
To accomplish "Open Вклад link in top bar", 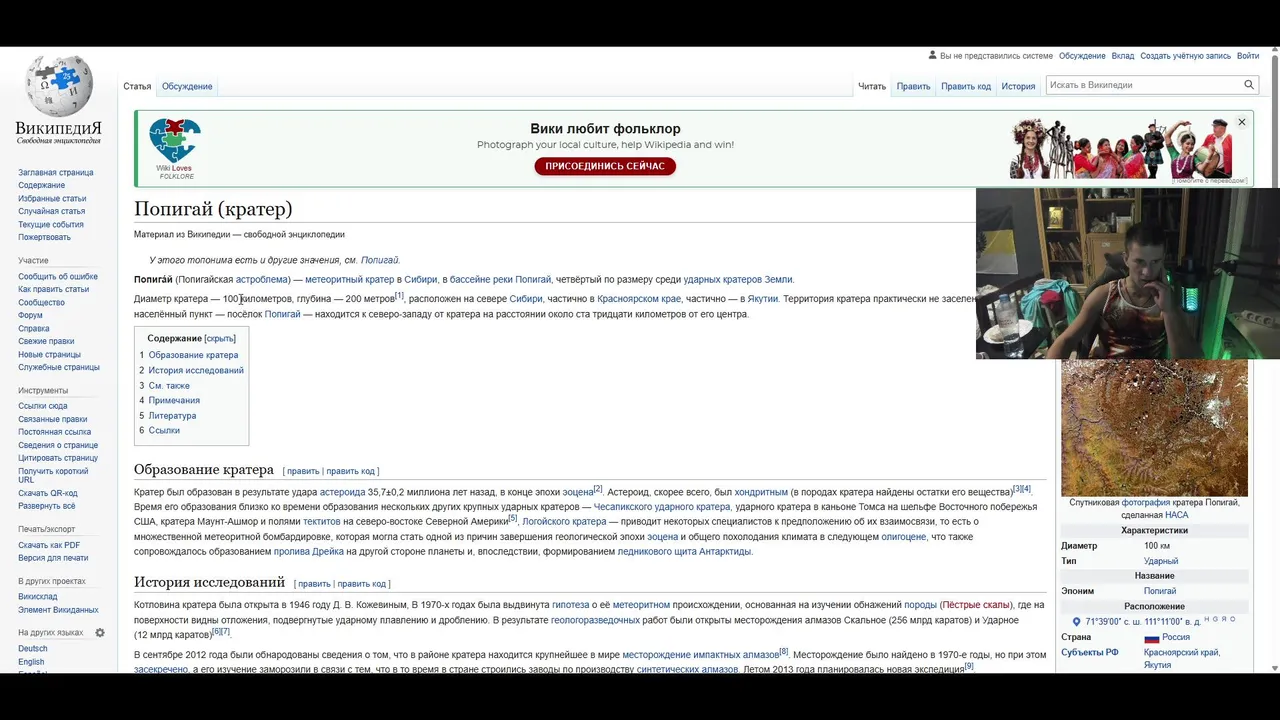I will point(1123,56).
